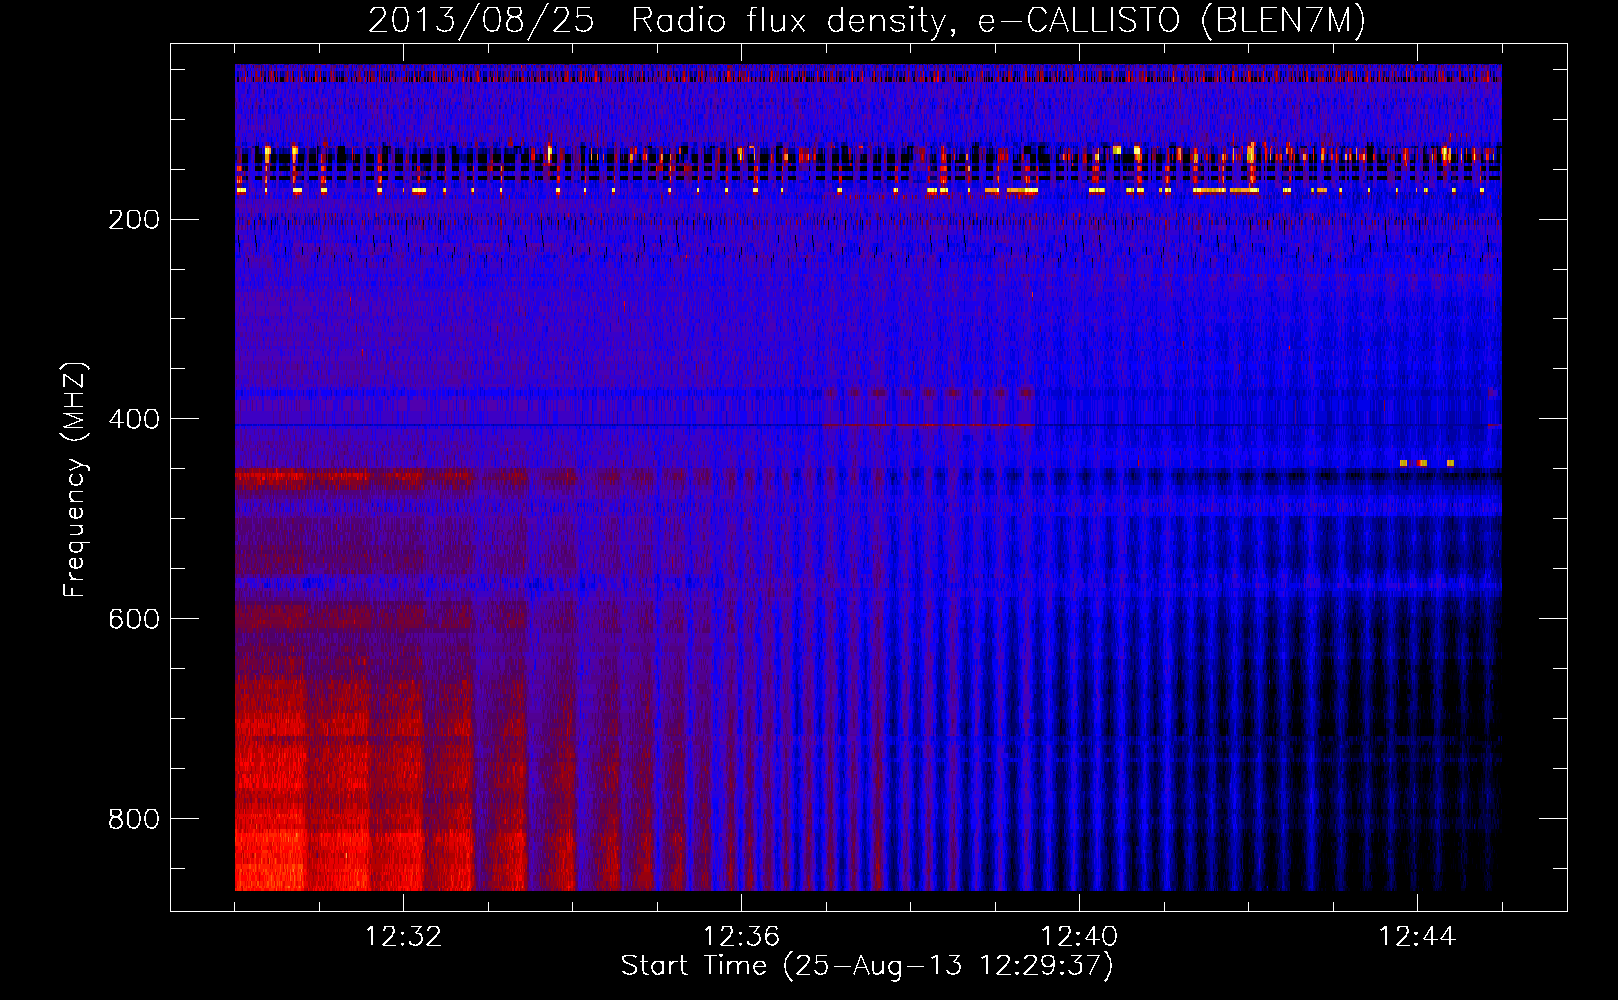Click the 400 frequency tick label
Image resolution: width=1618 pixels, height=1000 pixels.
click(x=134, y=419)
